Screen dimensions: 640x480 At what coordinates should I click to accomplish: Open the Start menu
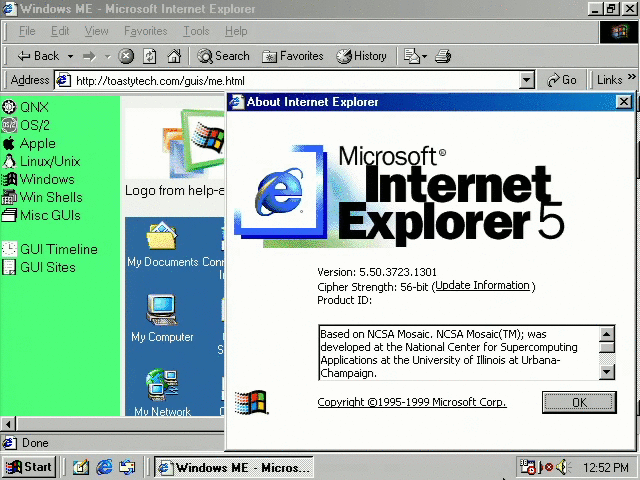[29, 467]
